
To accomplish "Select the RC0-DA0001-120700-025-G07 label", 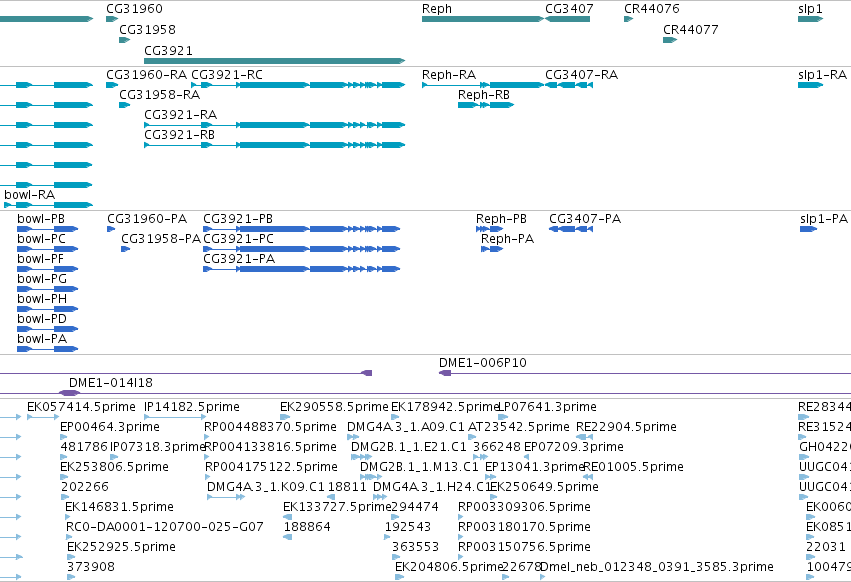I will (164, 527).
